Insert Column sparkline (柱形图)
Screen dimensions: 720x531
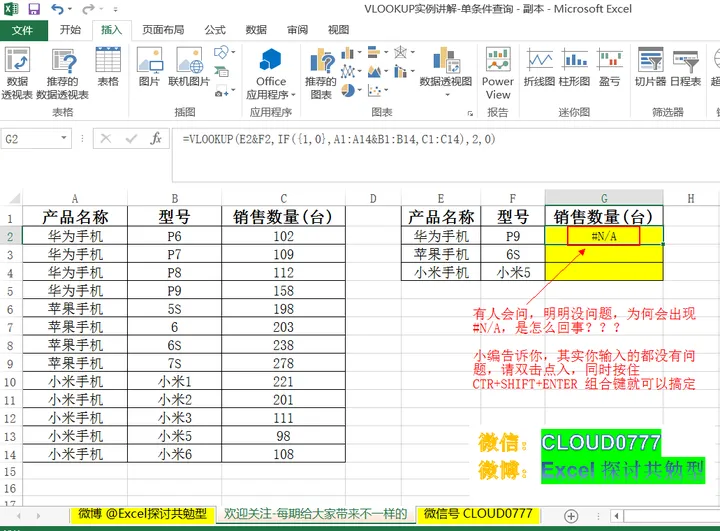coord(574,67)
